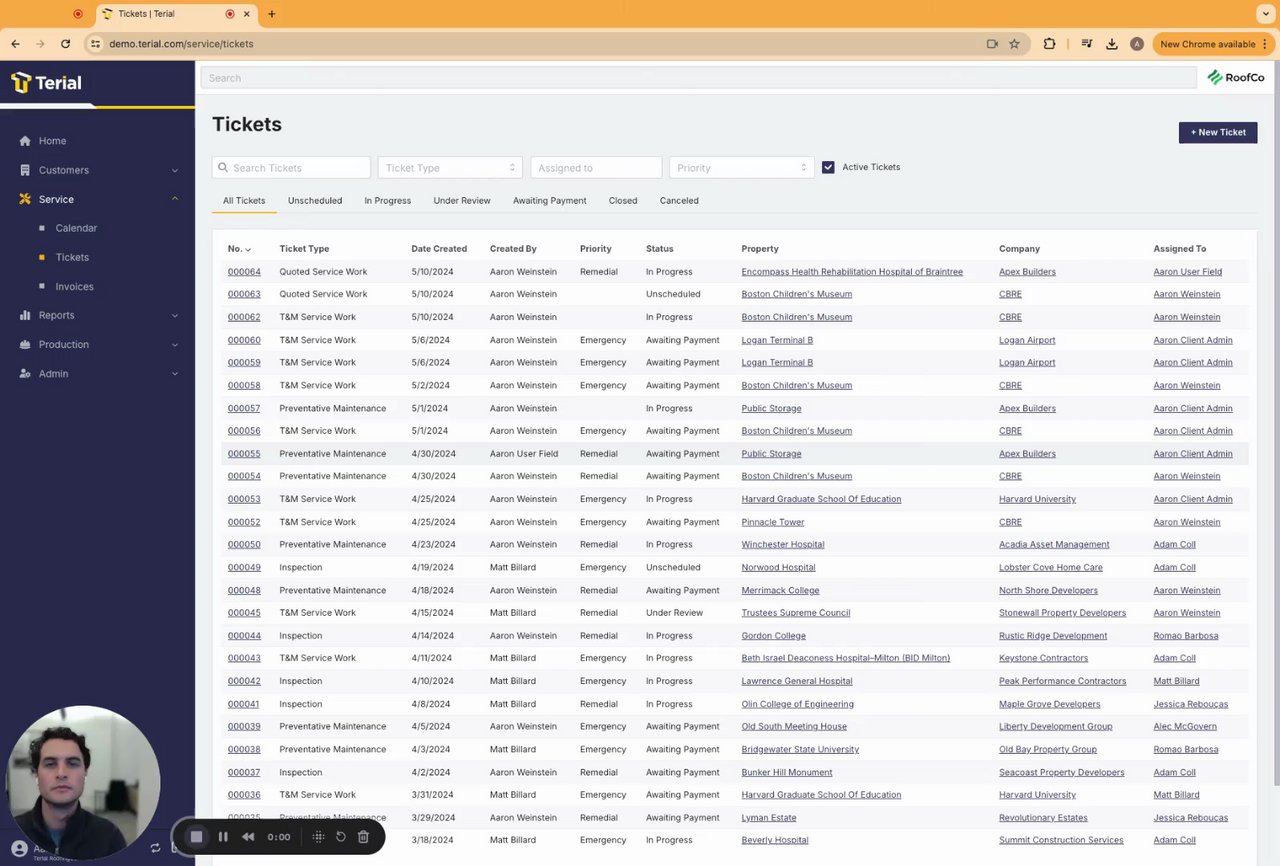Pause the screen recording
The image size is (1280, 866).
click(x=223, y=837)
